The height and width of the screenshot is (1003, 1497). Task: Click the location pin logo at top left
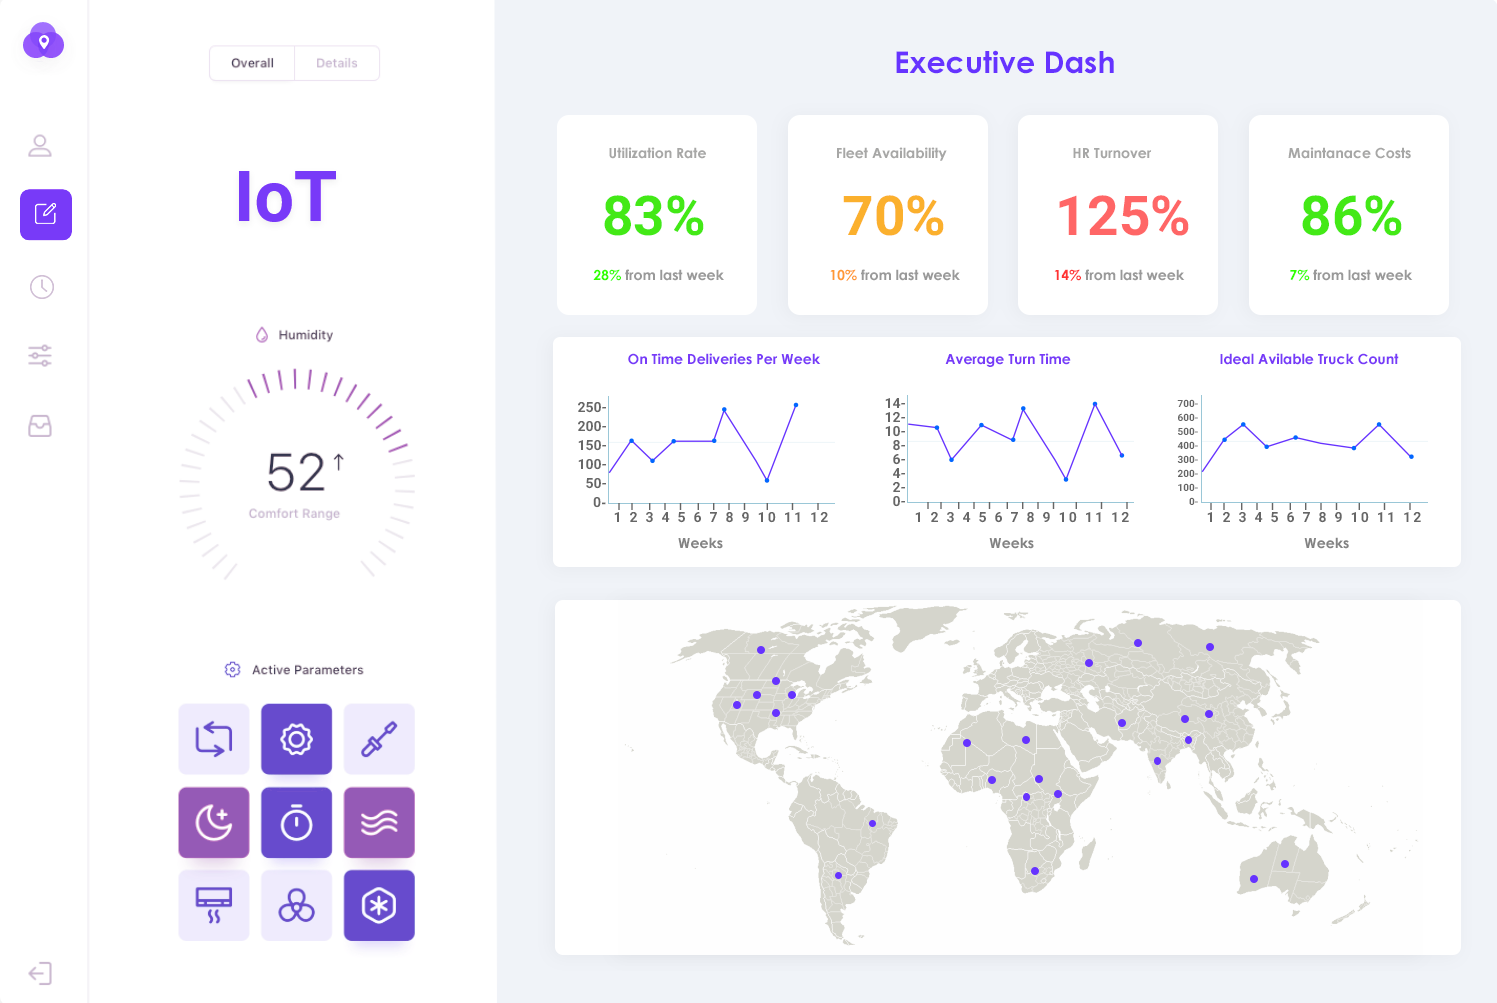pyautogui.click(x=43, y=41)
